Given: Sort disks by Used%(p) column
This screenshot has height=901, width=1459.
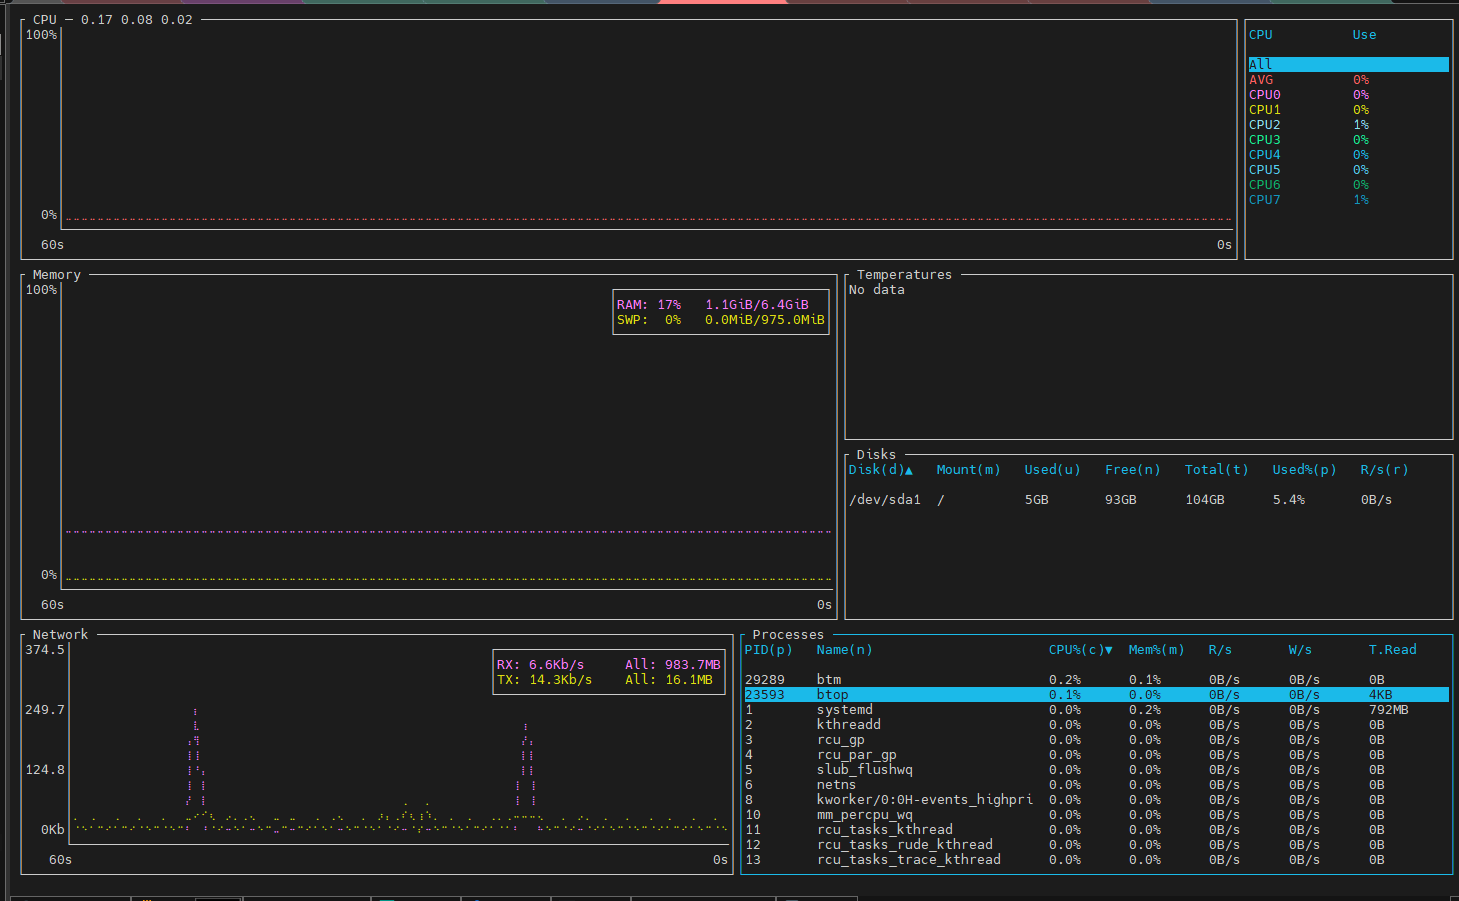Looking at the screenshot, I should [1304, 469].
